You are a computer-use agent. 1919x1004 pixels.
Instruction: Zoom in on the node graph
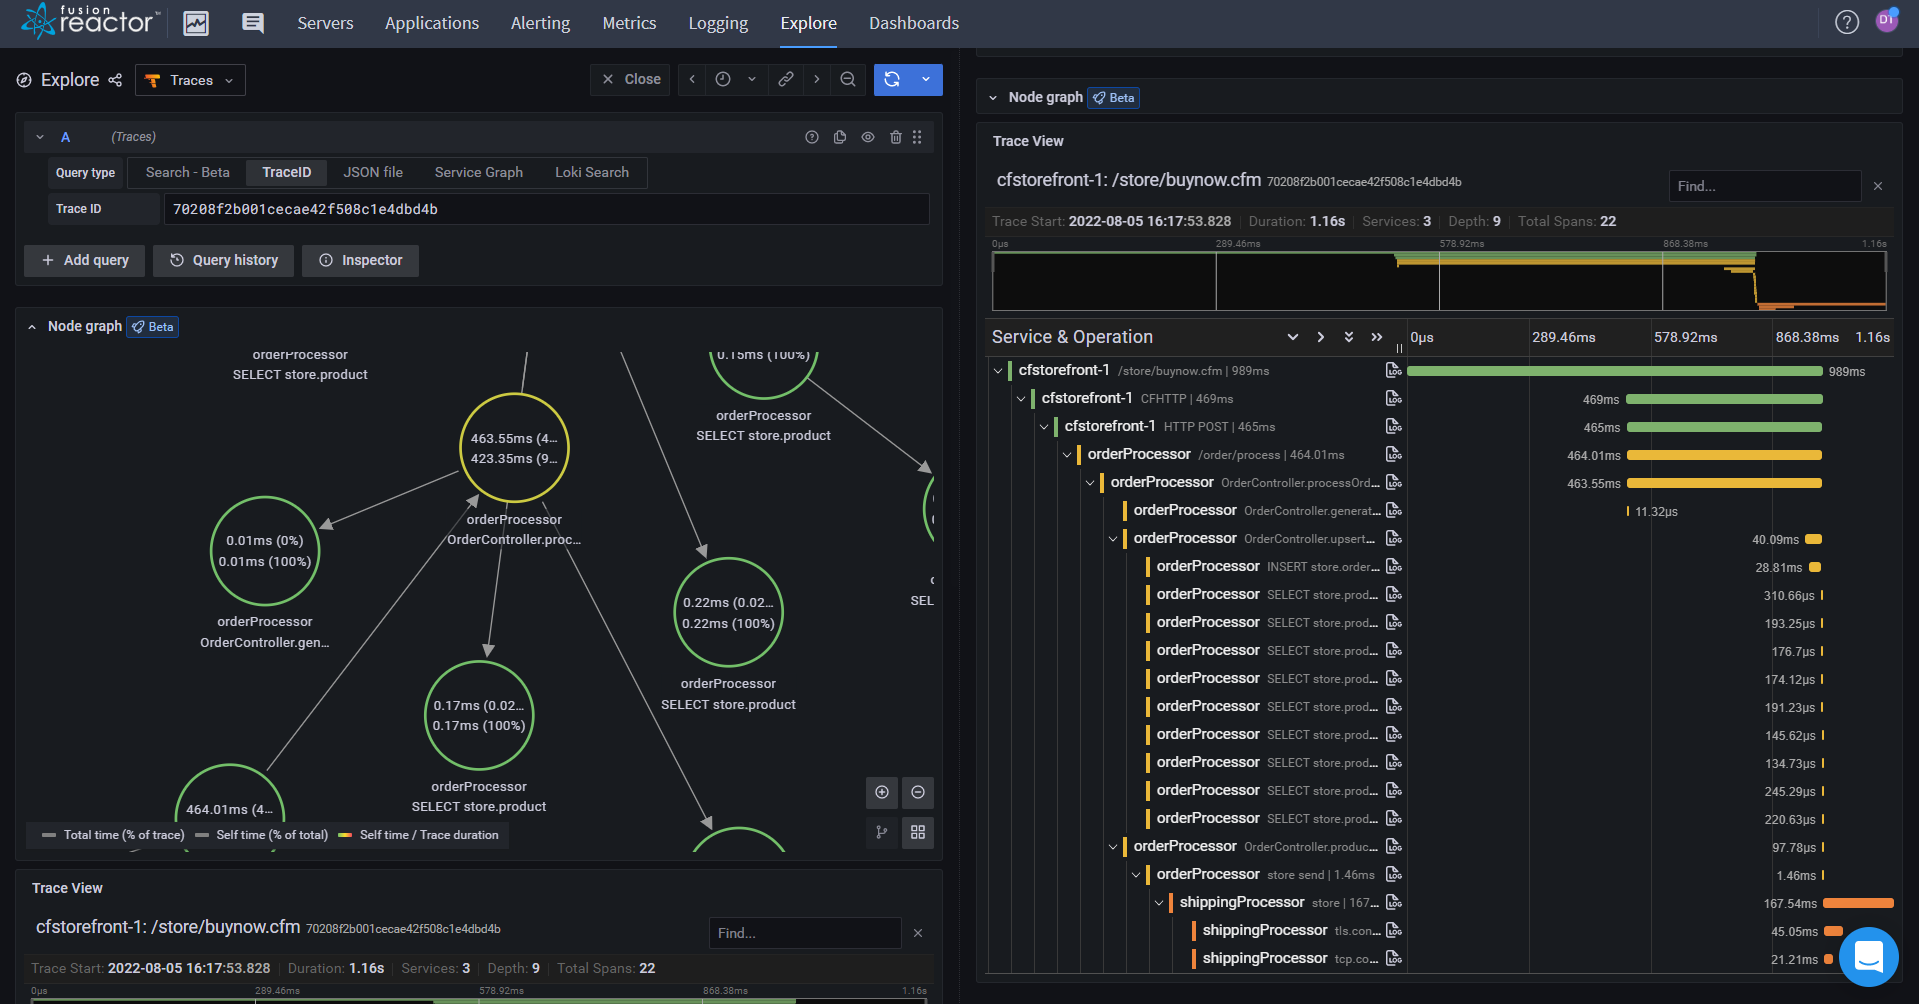click(882, 792)
